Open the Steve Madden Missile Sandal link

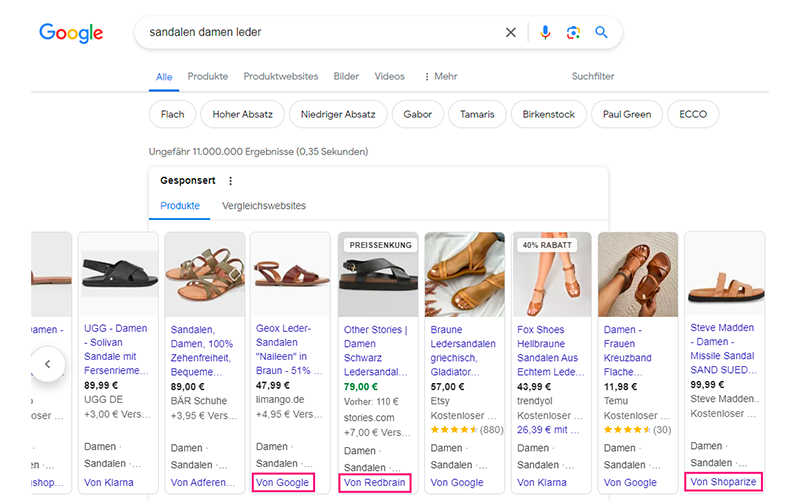[x=724, y=348]
